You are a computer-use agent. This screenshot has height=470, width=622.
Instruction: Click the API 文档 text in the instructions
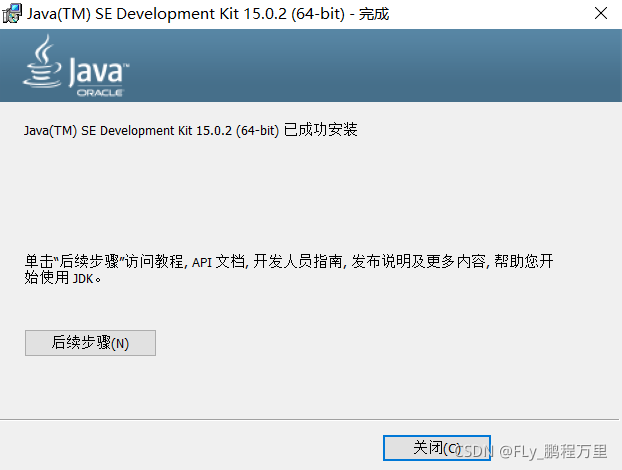pyautogui.click(x=218, y=262)
